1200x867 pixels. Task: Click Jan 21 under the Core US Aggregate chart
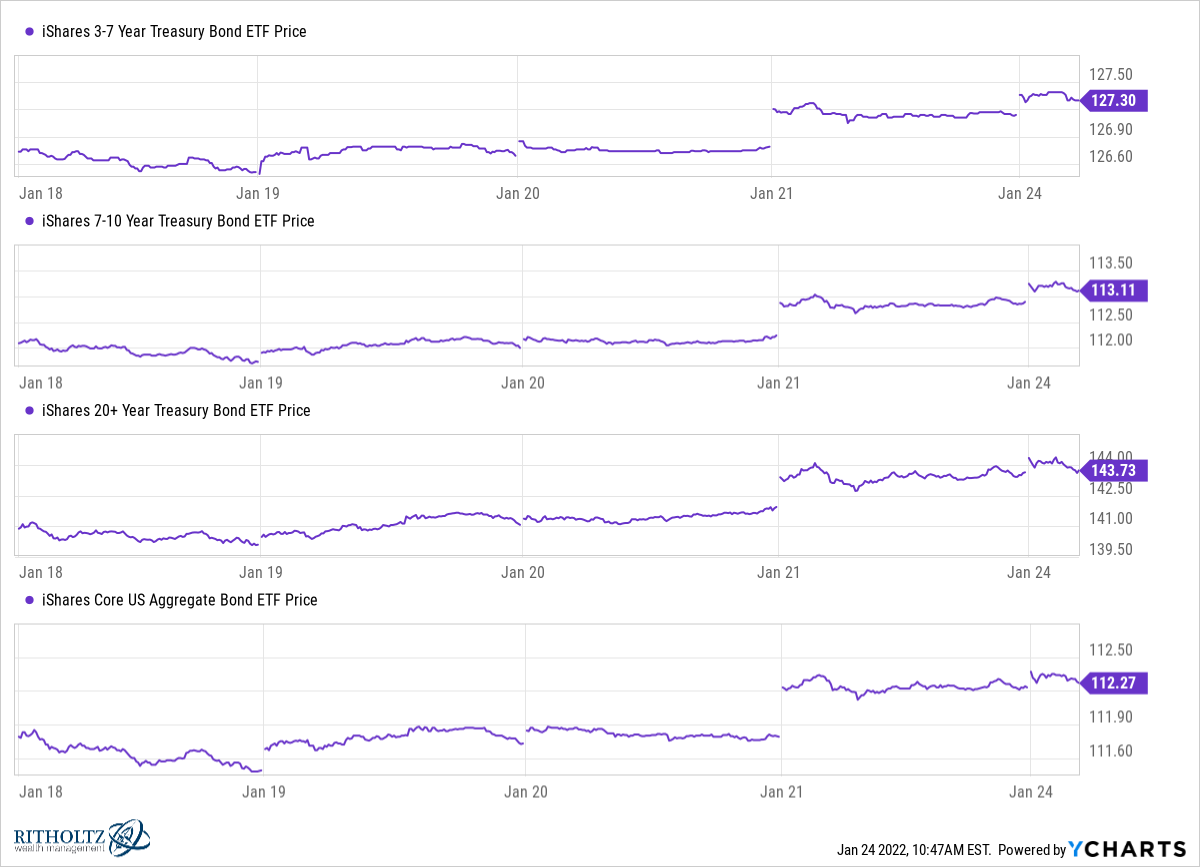780,792
